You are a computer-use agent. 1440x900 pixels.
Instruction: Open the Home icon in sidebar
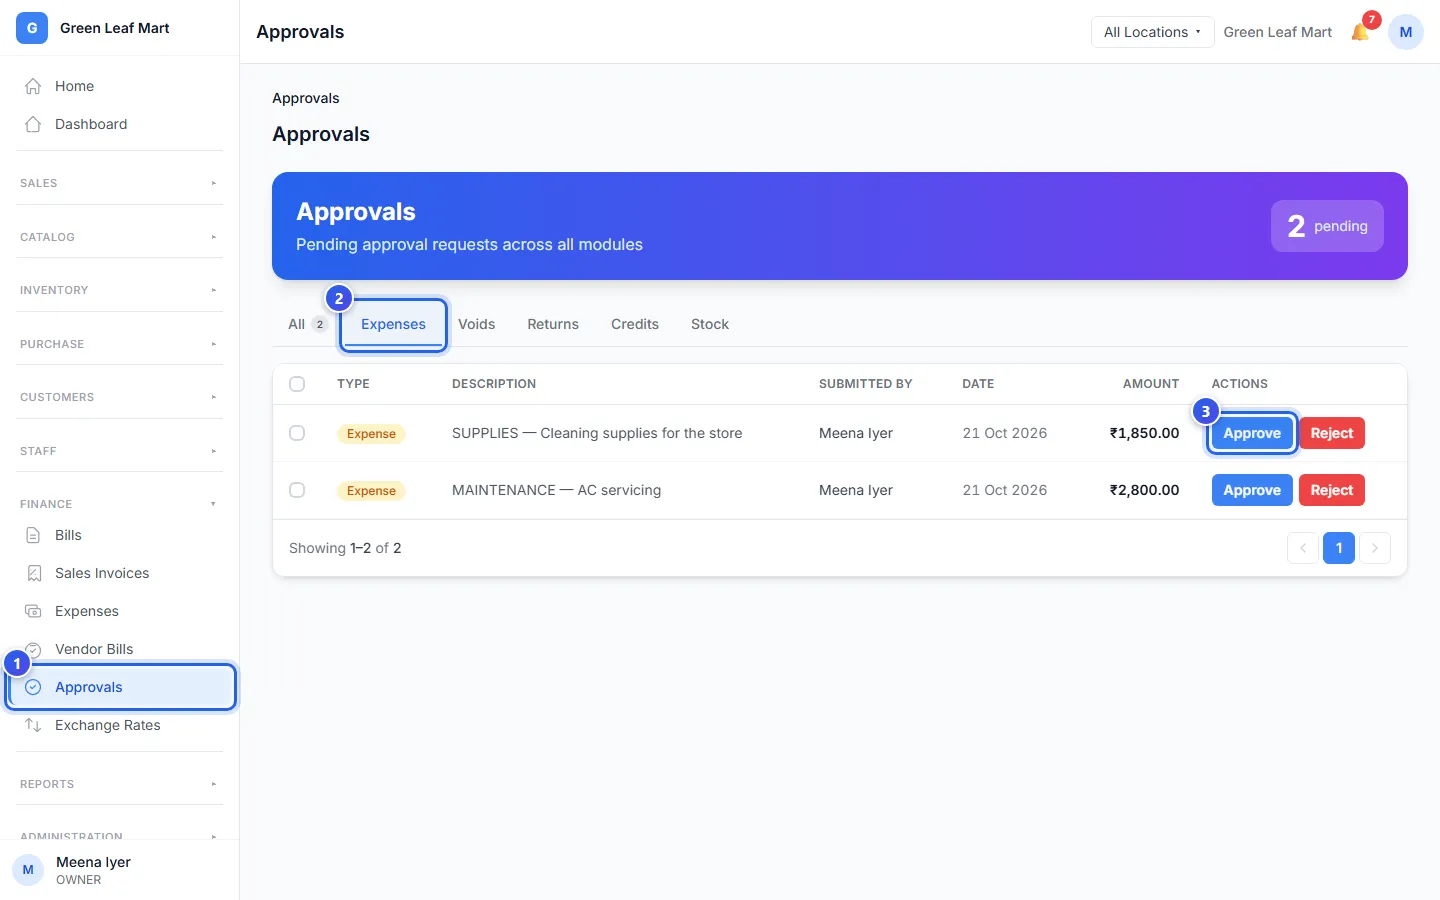tap(33, 86)
